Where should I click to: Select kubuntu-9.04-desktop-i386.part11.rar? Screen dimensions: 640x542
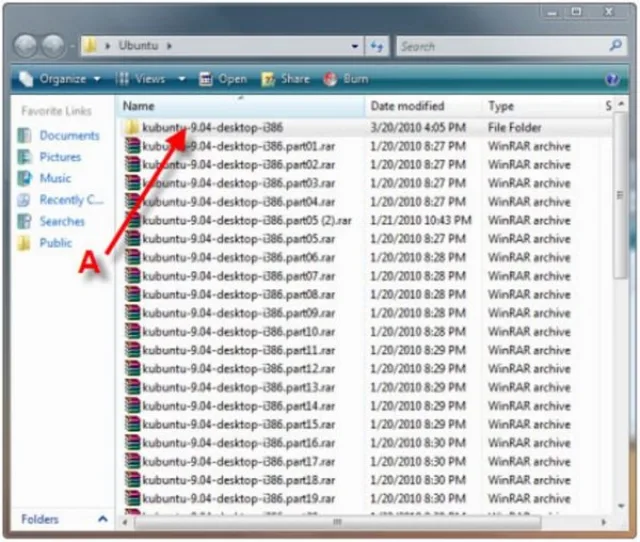coord(238,350)
